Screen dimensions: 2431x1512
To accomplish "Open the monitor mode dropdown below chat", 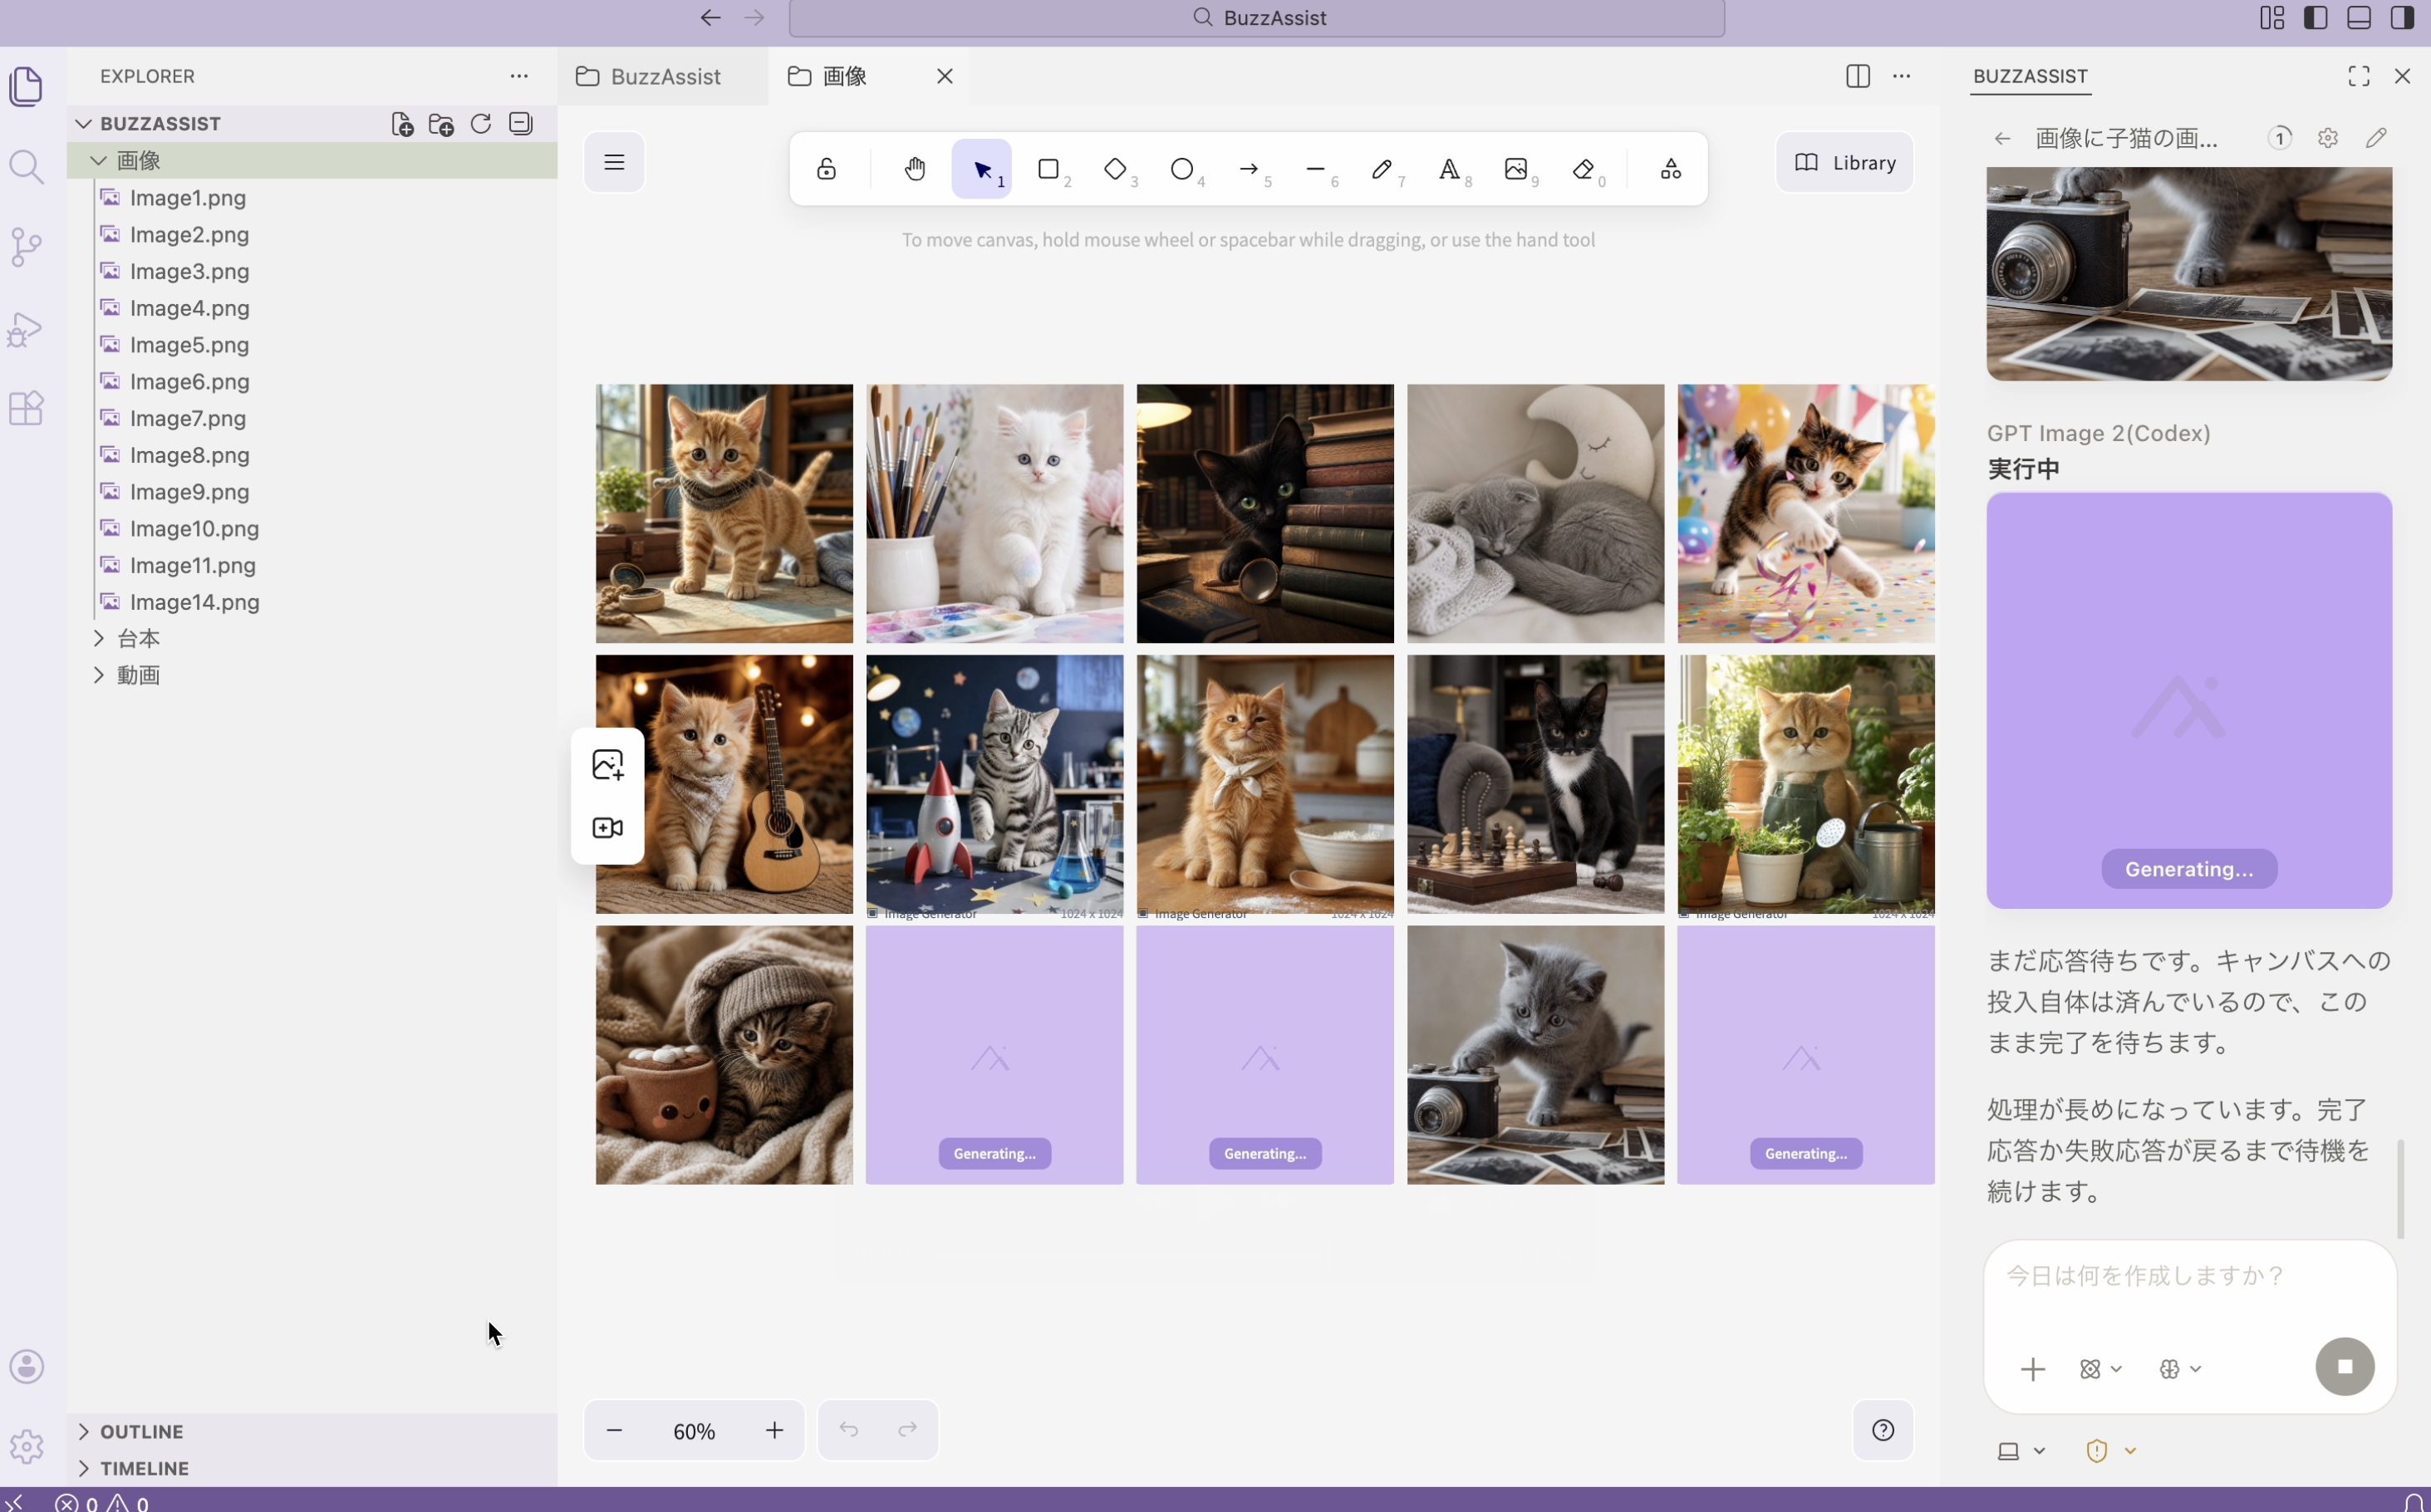I will (2021, 1451).
